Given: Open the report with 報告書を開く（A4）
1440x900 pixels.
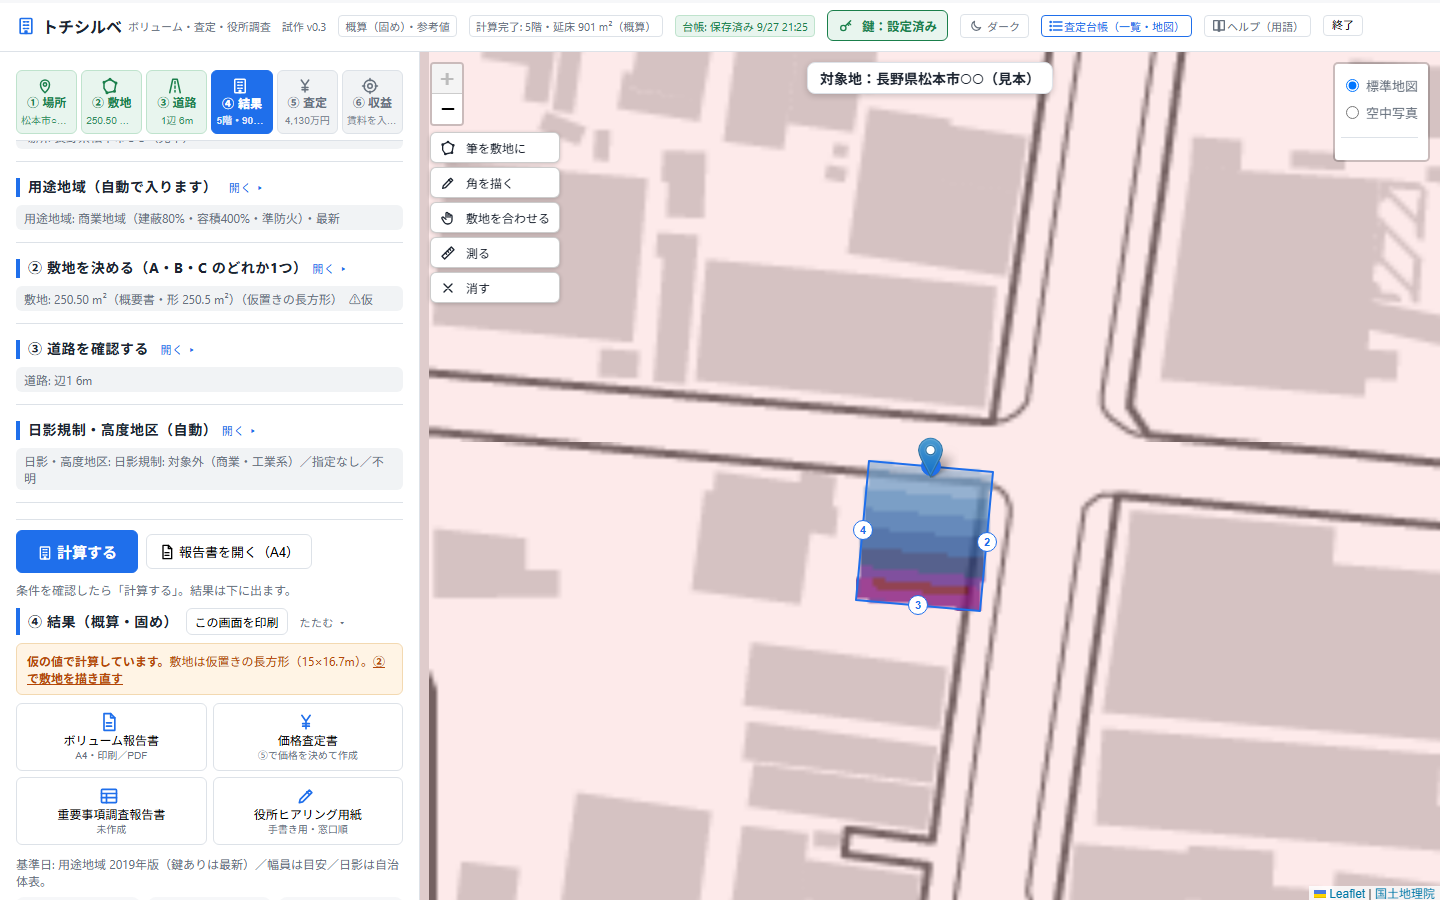Looking at the screenshot, I should [x=228, y=552].
